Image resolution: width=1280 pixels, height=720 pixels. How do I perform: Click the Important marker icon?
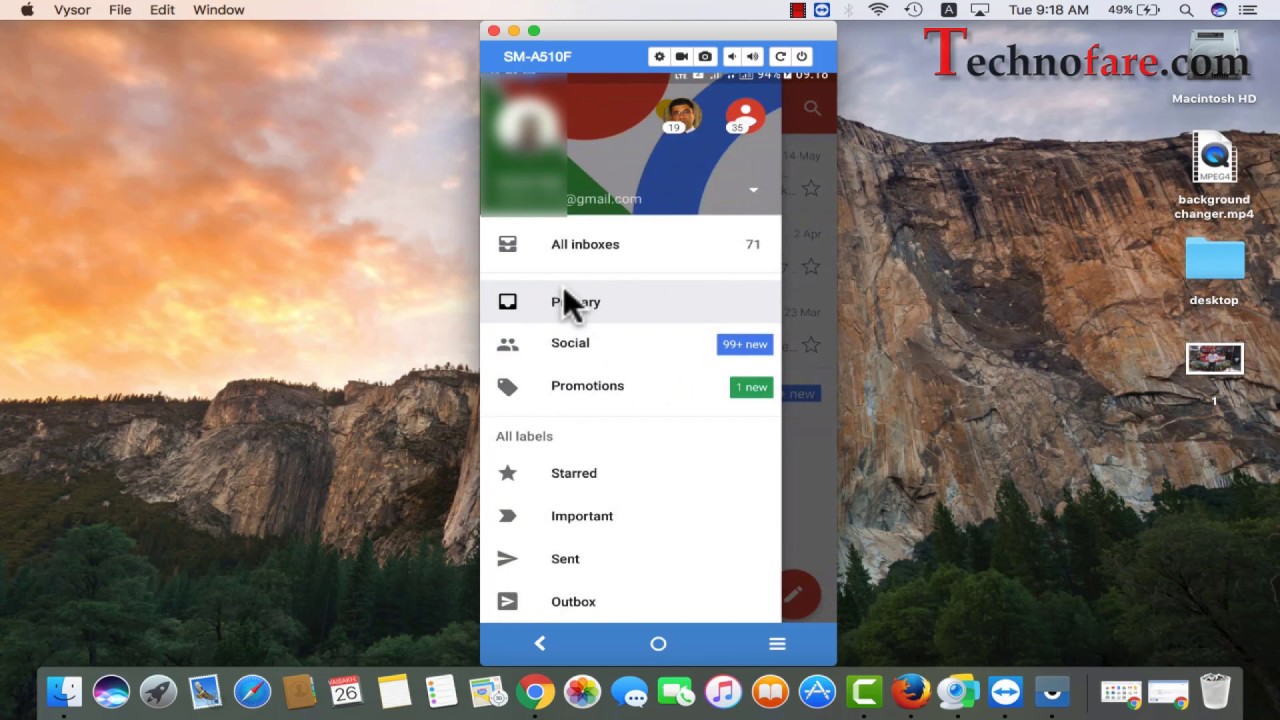pyautogui.click(x=507, y=516)
